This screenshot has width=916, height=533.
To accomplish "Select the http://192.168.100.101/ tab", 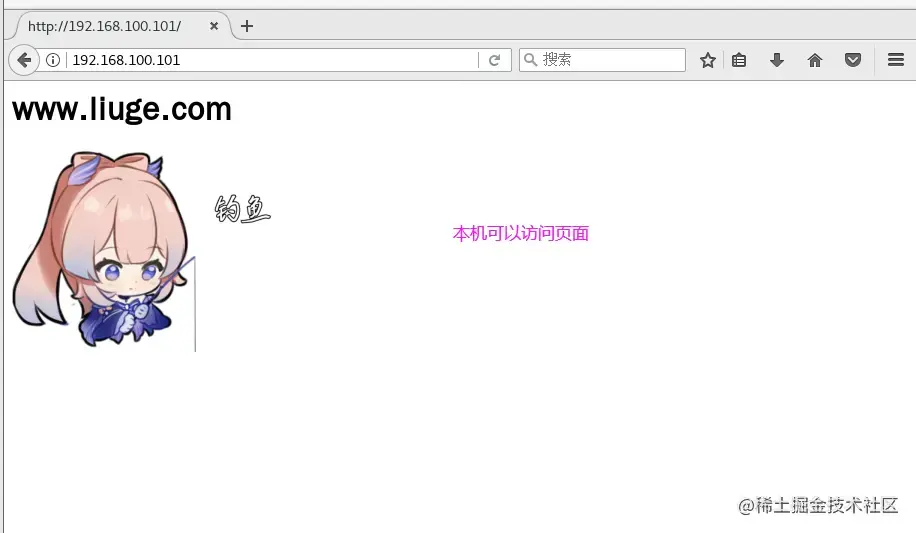I will [x=104, y=26].
